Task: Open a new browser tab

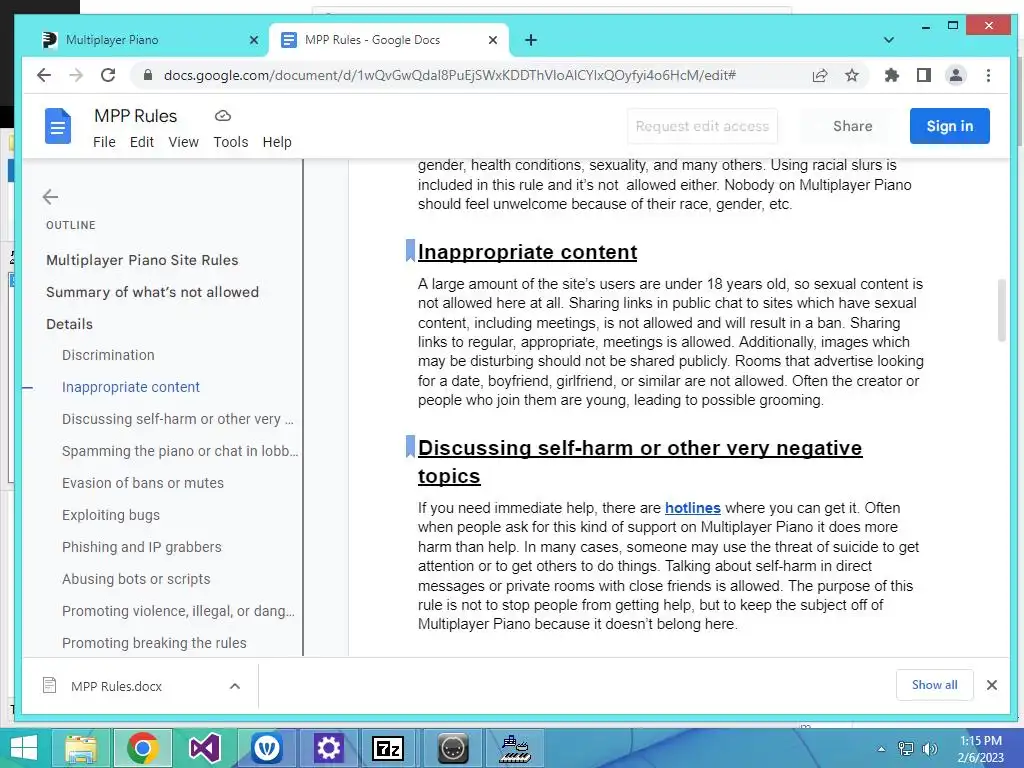Action: 531,40
